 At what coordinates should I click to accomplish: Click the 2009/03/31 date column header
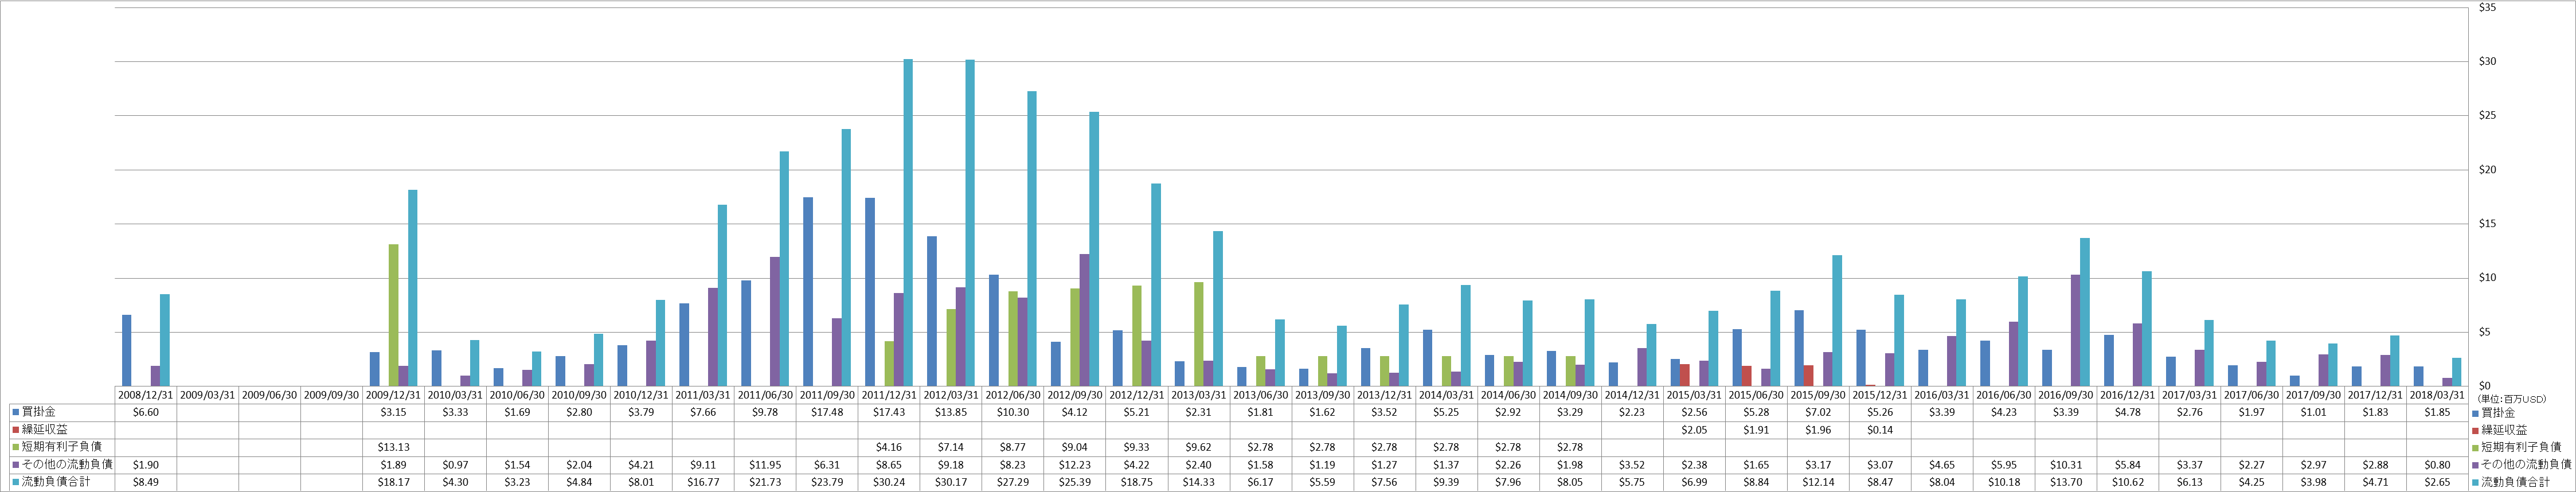(208, 395)
